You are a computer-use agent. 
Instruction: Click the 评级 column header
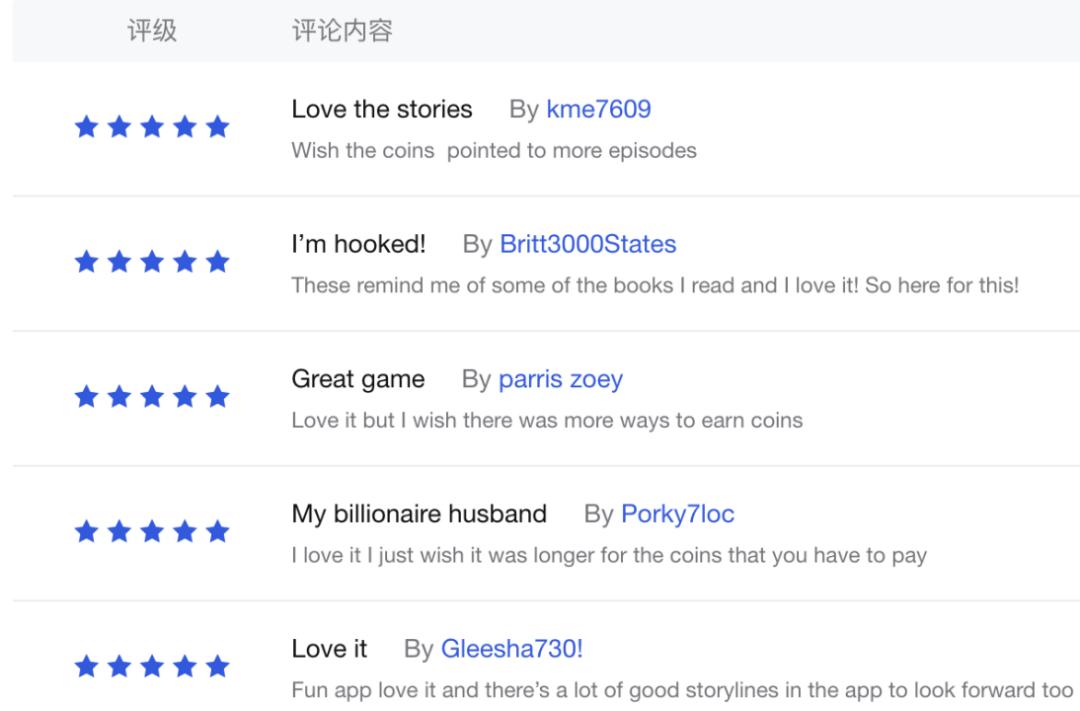152,31
